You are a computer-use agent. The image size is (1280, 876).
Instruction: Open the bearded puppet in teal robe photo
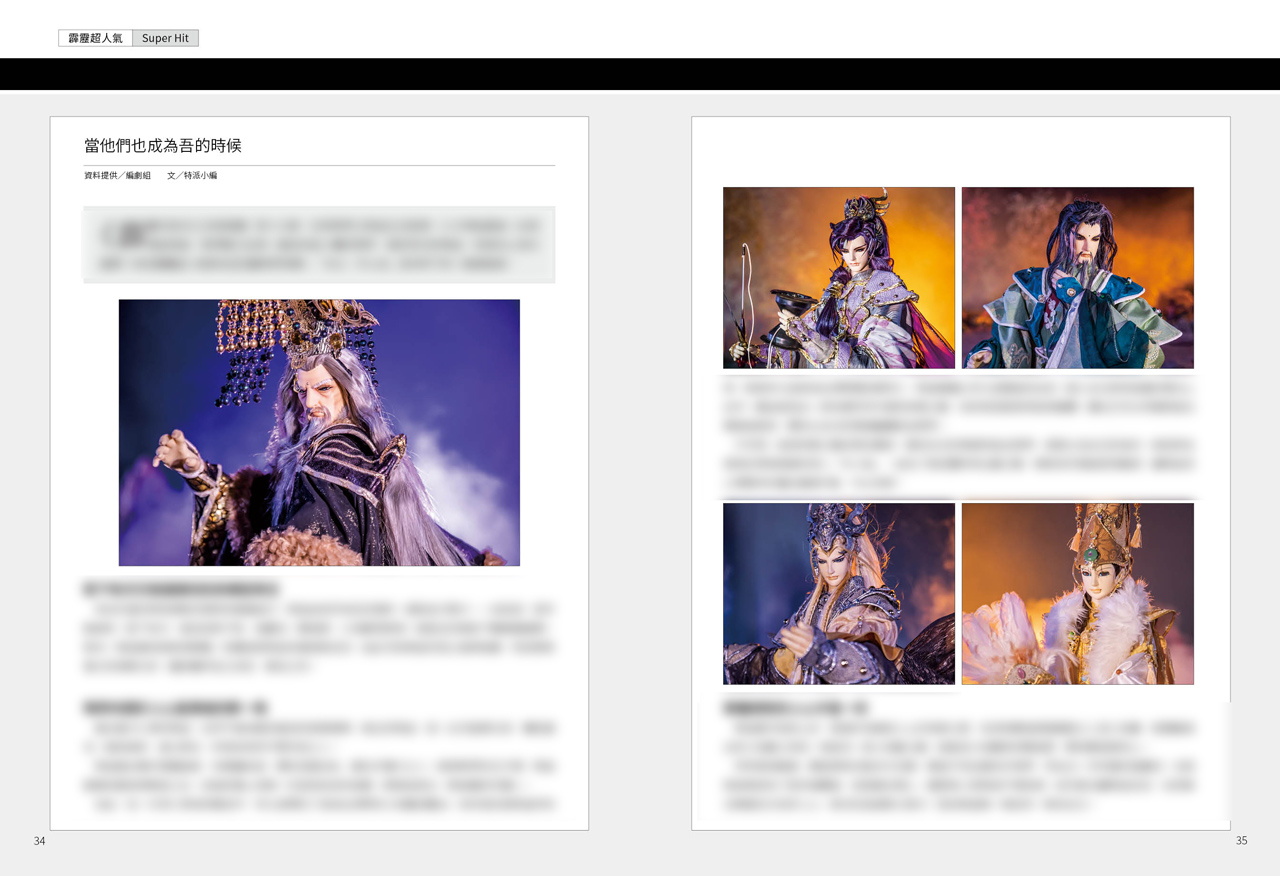pyautogui.click(x=1078, y=278)
